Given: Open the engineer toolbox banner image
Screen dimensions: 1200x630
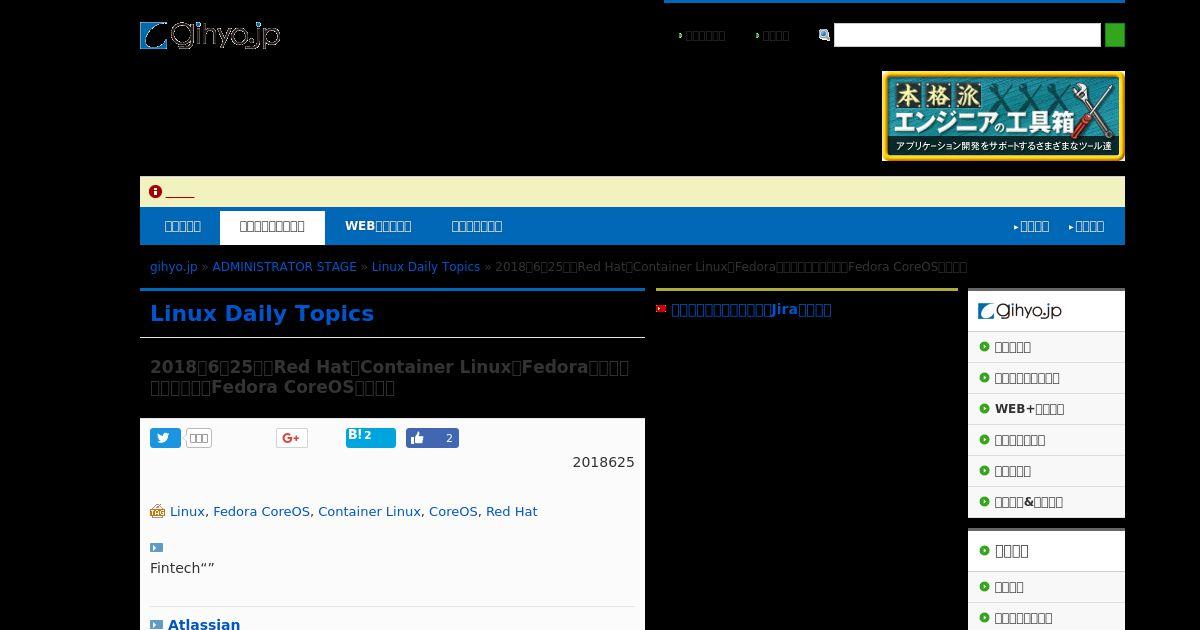Looking at the screenshot, I should pyautogui.click(x=1003, y=116).
